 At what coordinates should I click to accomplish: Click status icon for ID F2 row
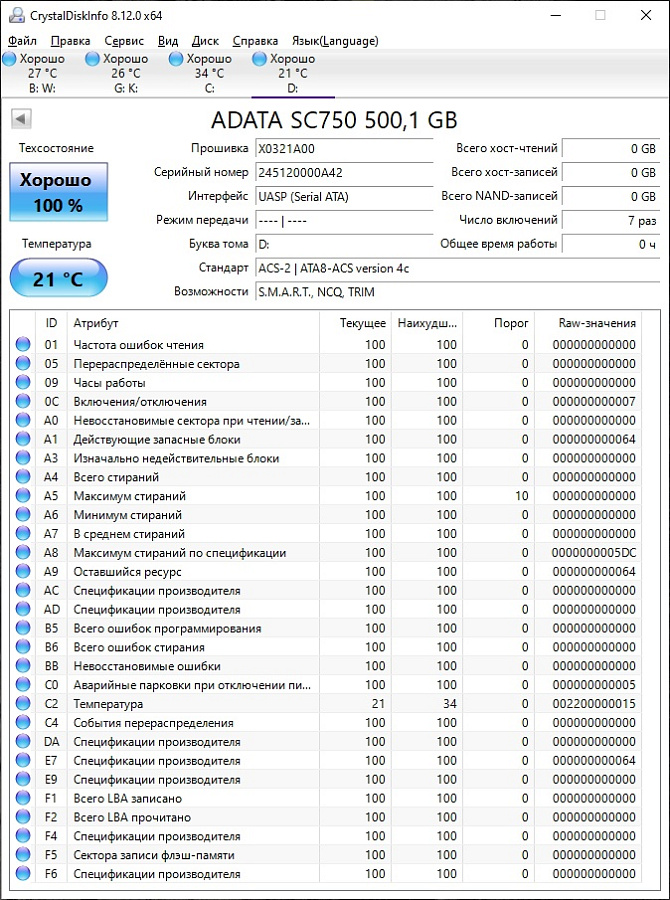[x=23, y=817]
